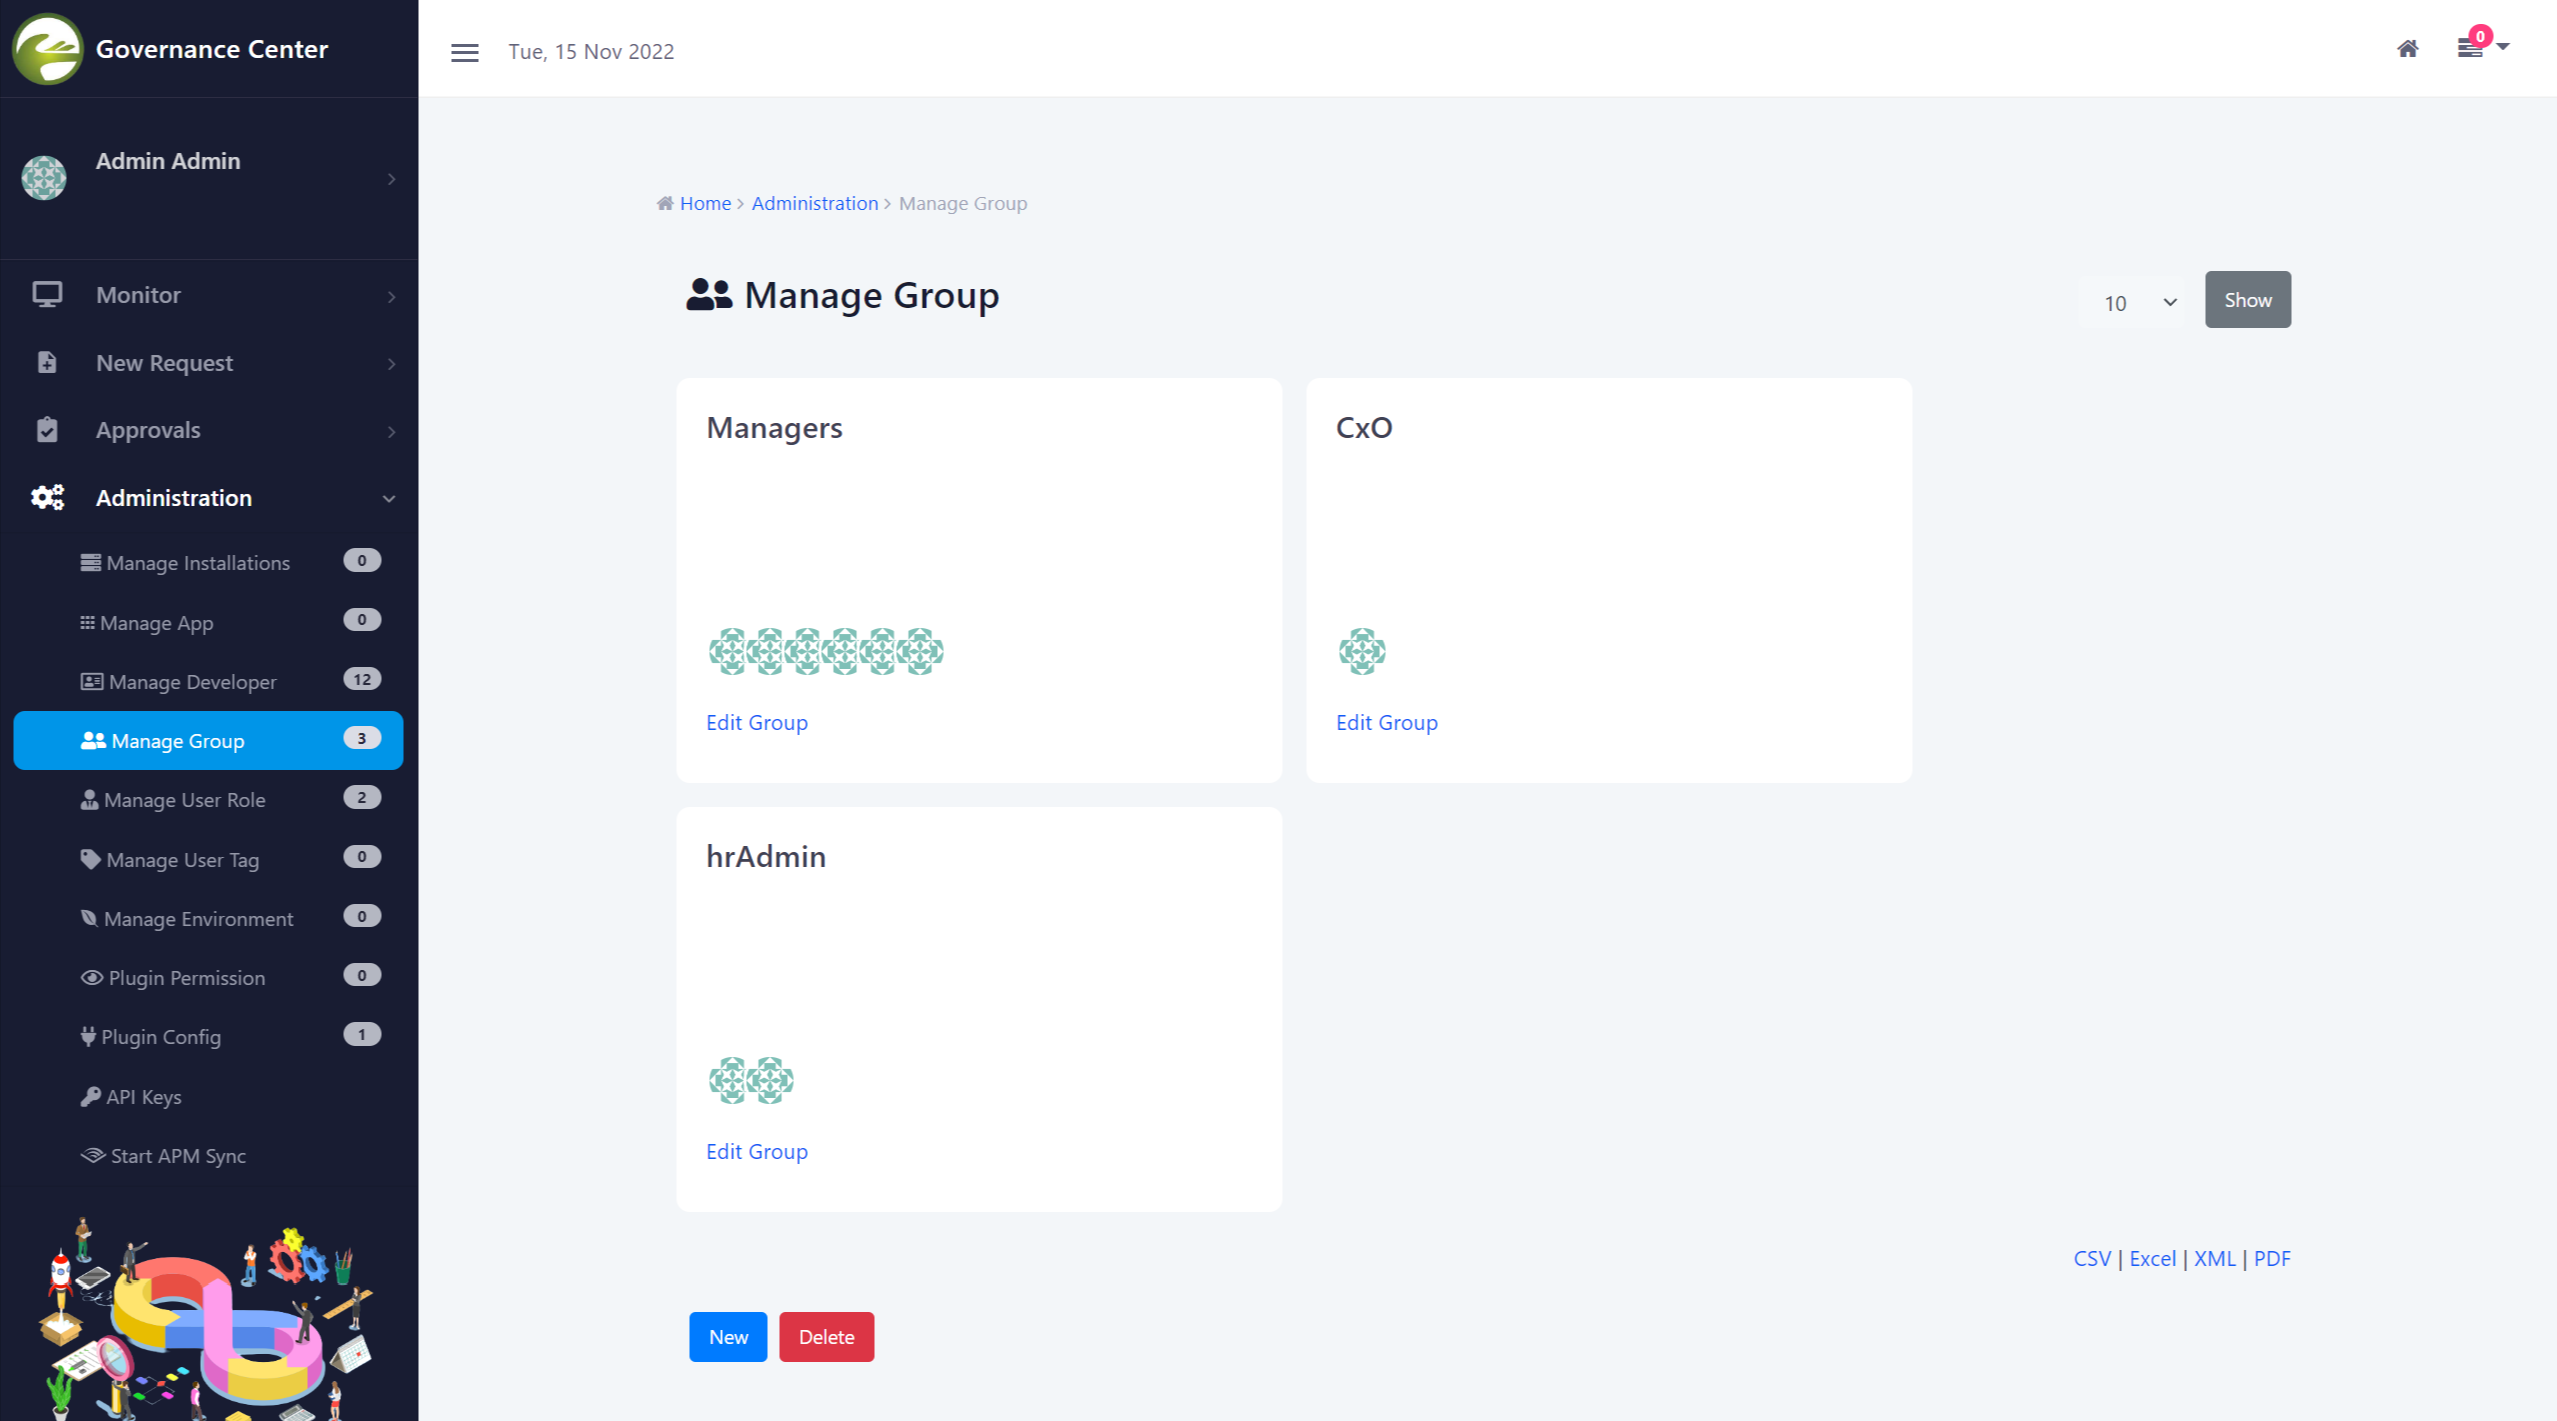Image resolution: width=2557 pixels, height=1421 pixels.
Task: Click the Monitor screen icon in sidebar
Action: (47, 294)
